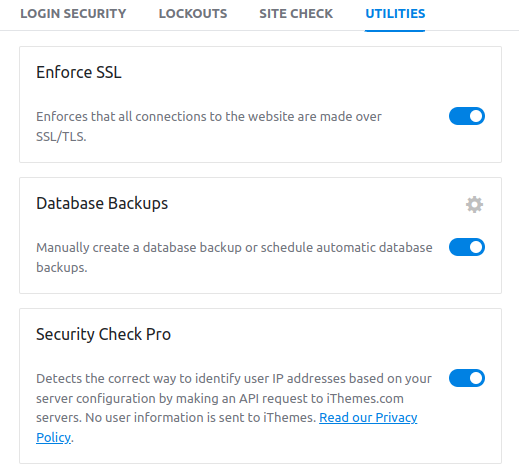Click the word 'backups.' ending the backup description
Viewport: 519px width, 472px height.
pos(62,267)
